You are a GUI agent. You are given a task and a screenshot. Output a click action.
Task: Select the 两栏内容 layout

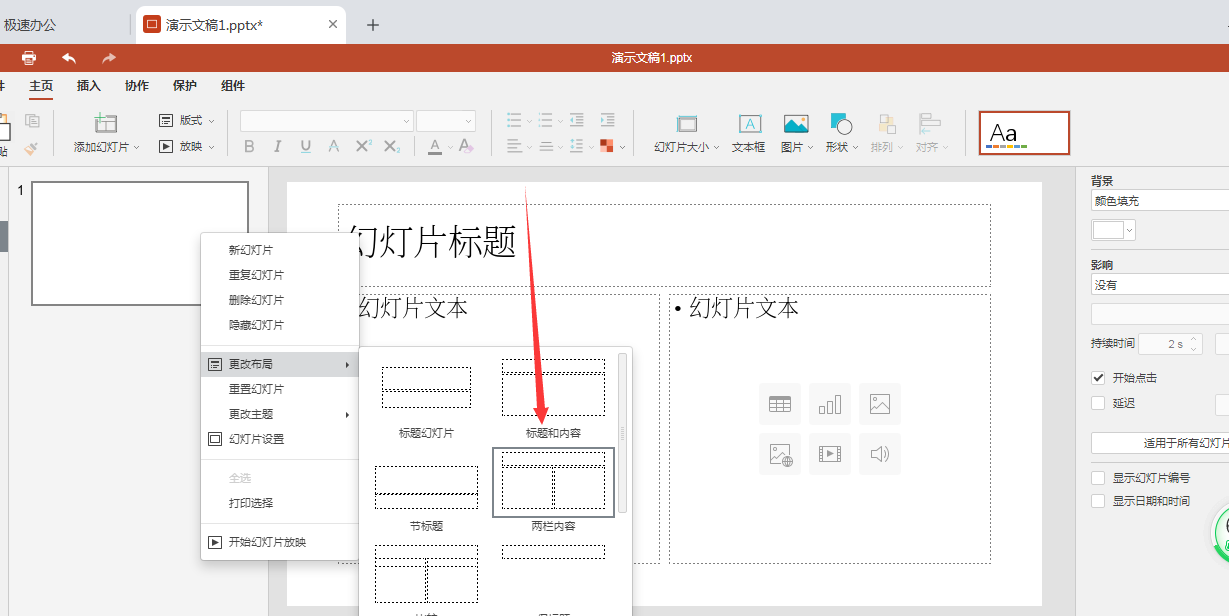point(553,490)
